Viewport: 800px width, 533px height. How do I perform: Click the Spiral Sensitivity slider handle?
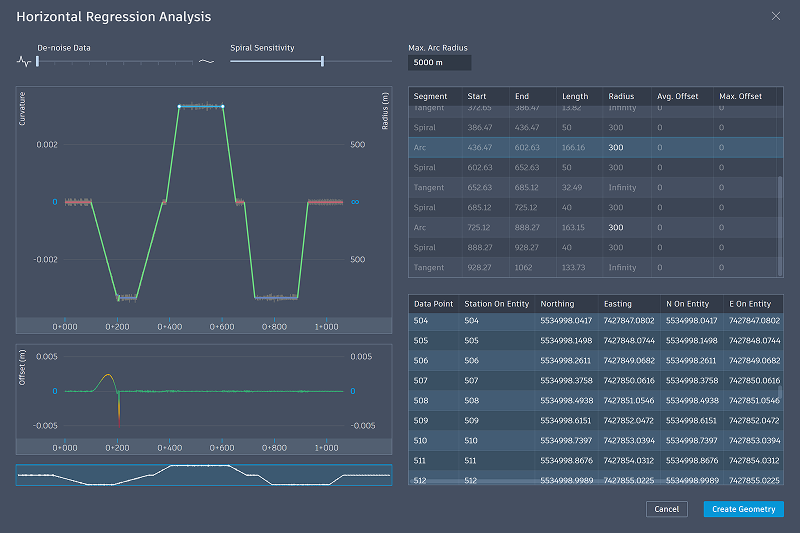(x=322, y=62)
